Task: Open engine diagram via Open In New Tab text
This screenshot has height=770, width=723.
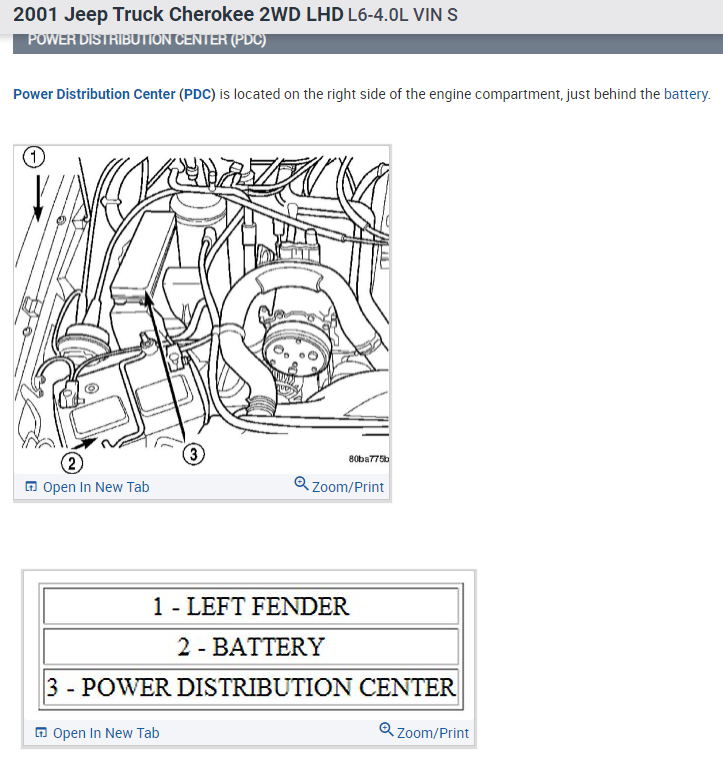Action: (x=96, y=487)
